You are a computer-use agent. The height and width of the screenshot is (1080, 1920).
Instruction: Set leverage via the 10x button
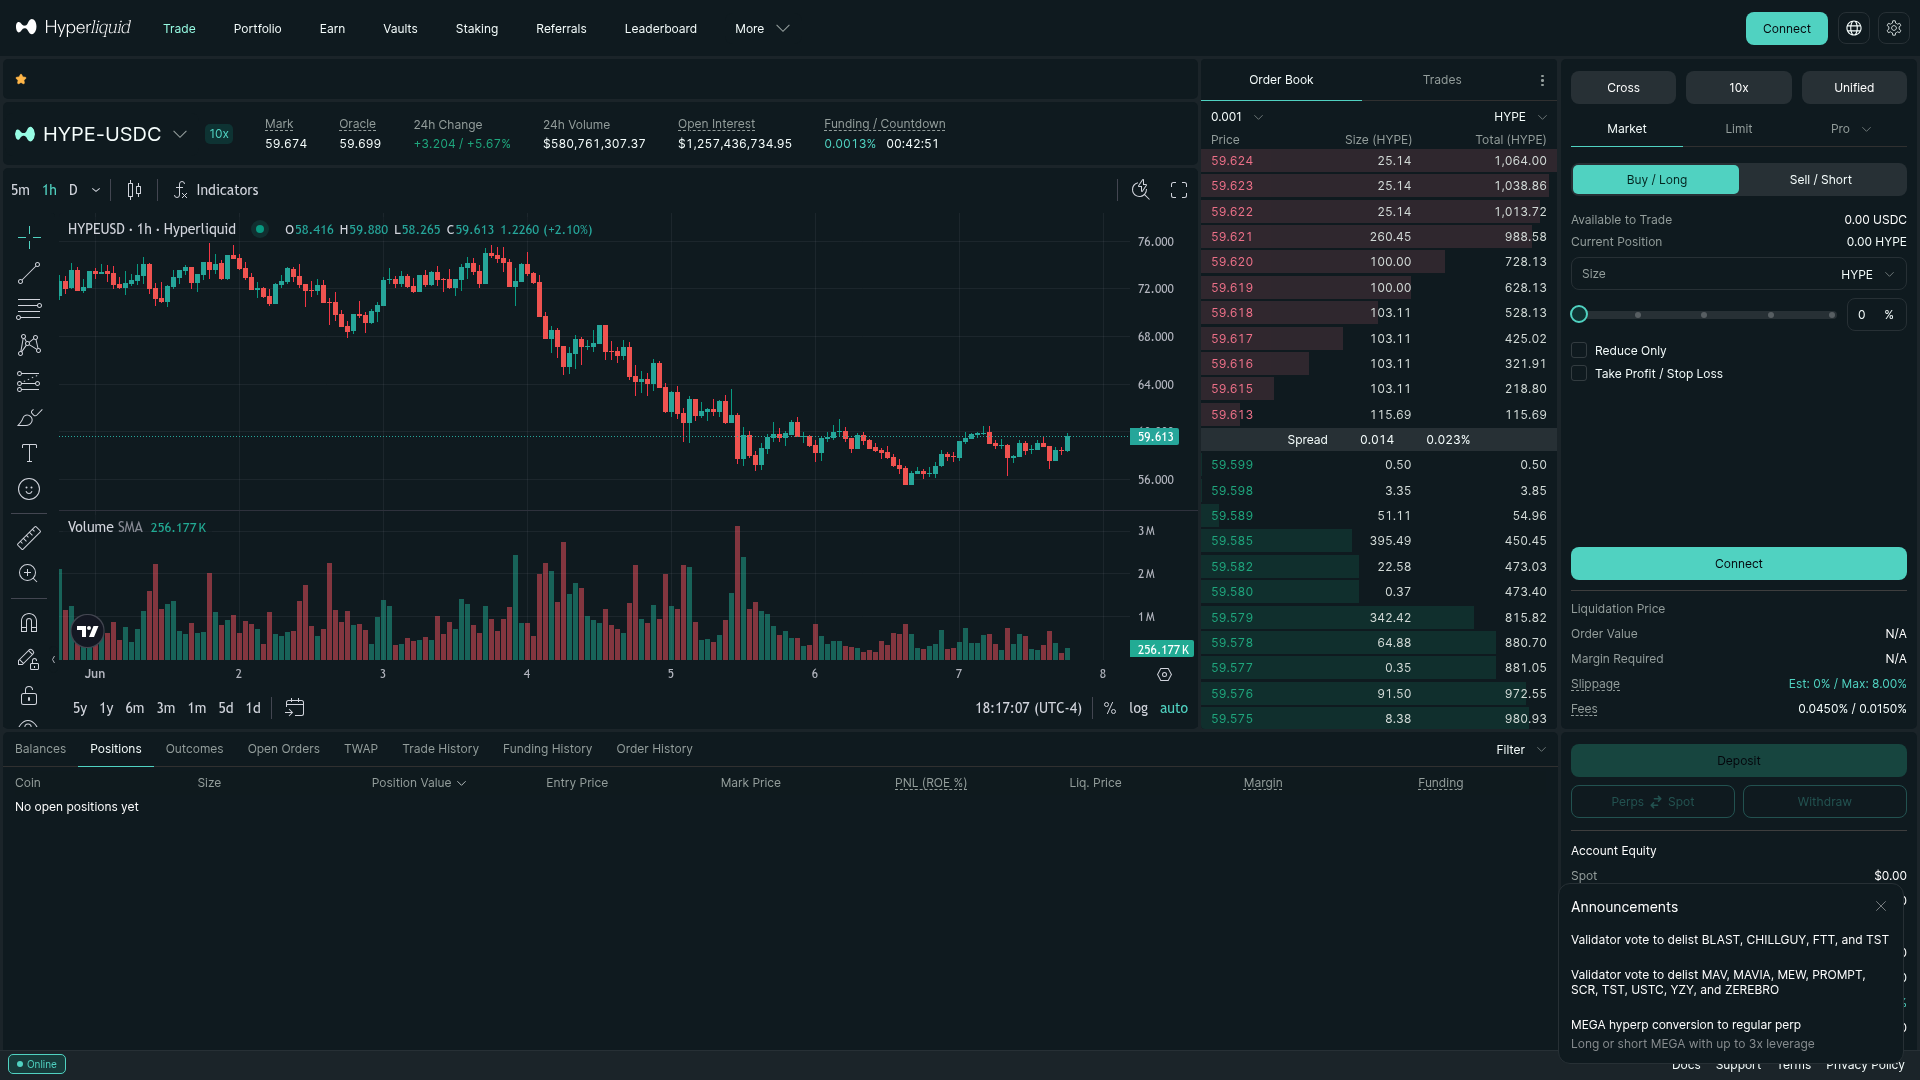tap(1739, 88)
